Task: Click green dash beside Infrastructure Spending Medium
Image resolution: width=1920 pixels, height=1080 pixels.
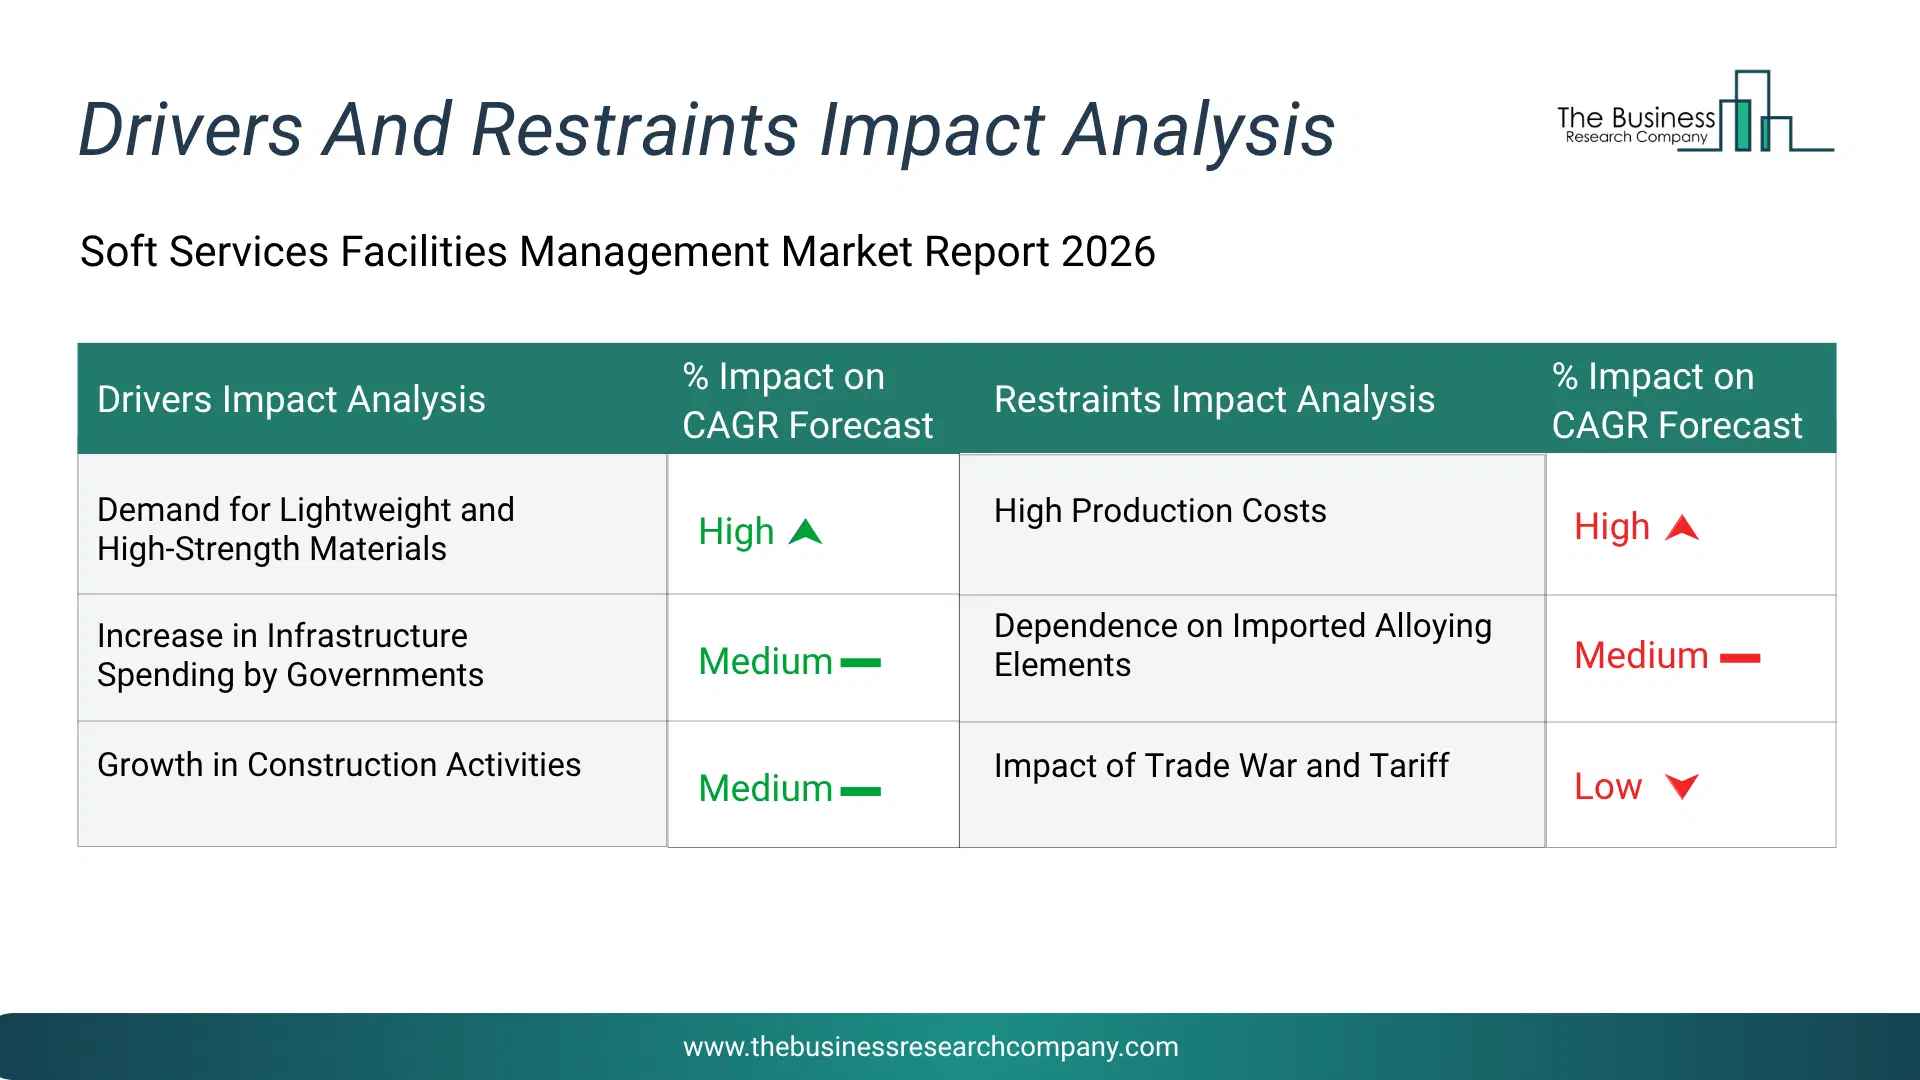Action: [861, 662]
